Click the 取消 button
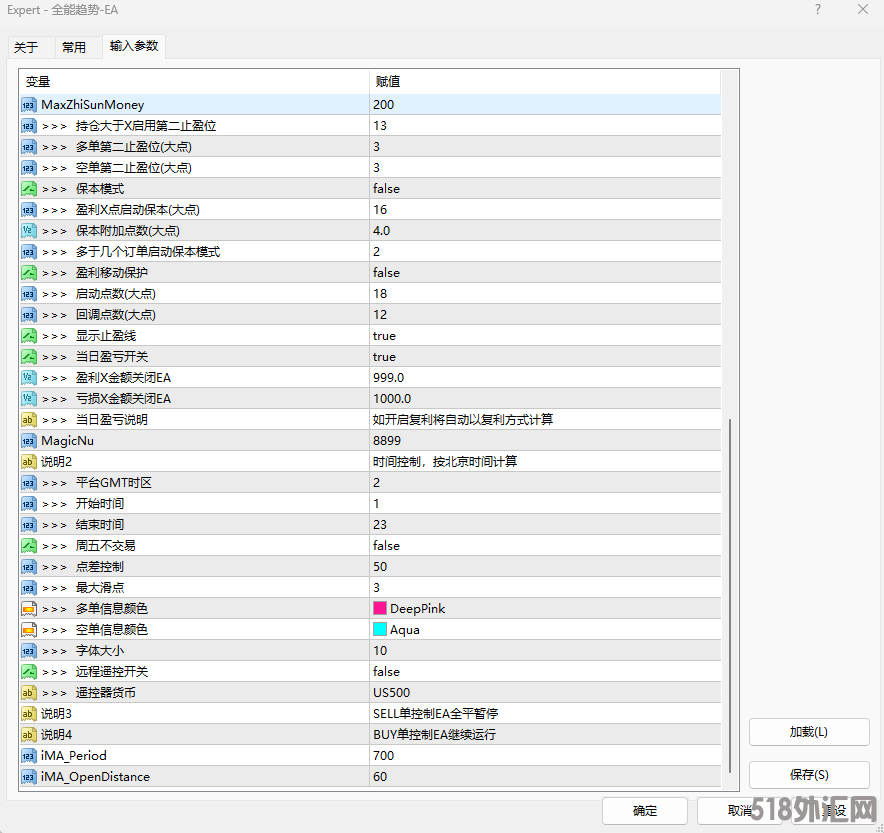The height and width of the screenshot is (833, 884). [740, 811]
